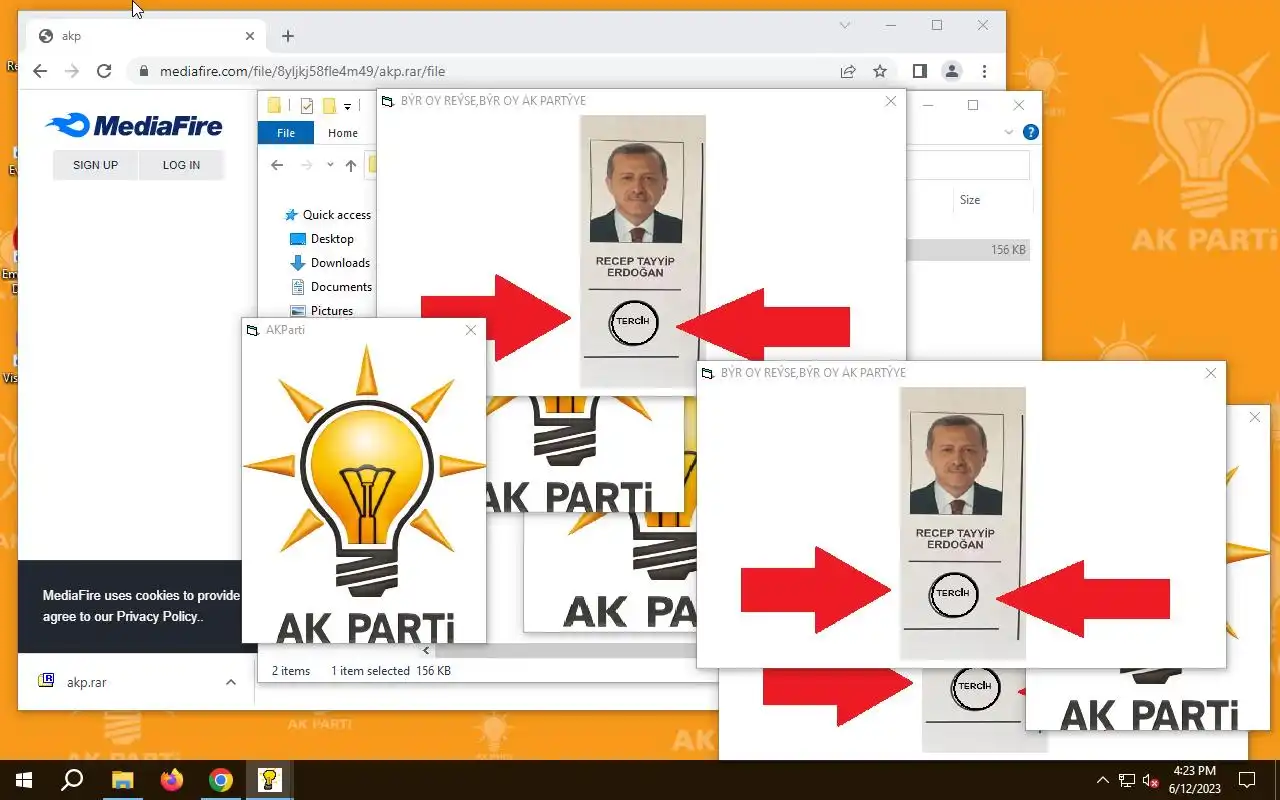The height and width of the screenshot is (800, 1280).
Task: Launch Firefox from taskbar
Action: (x=172, y=780)
